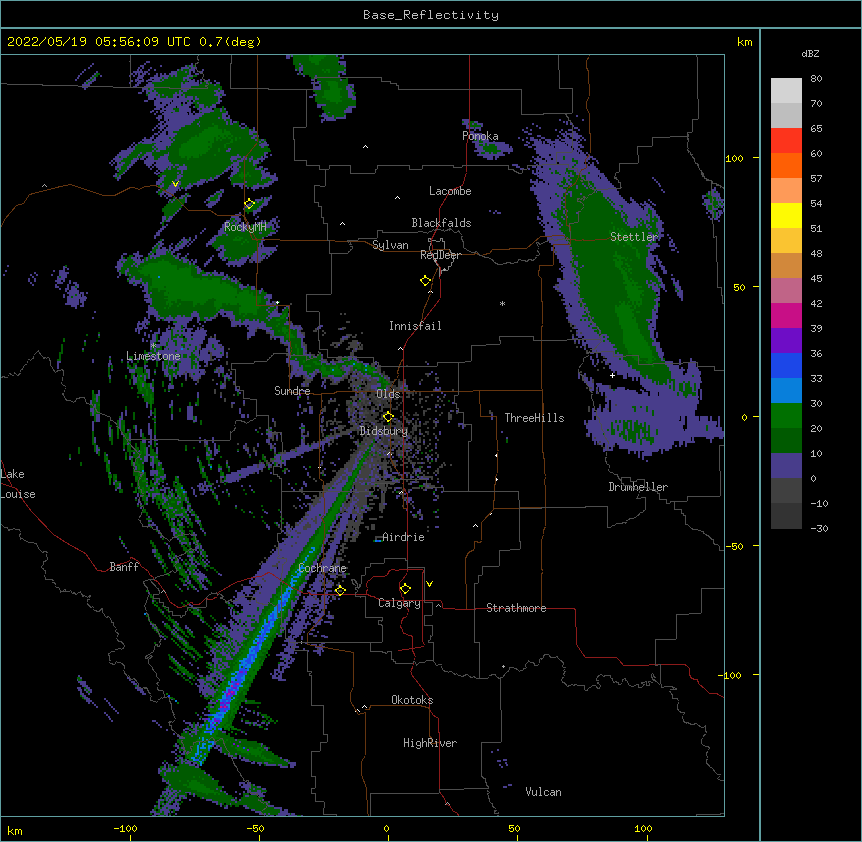Click the Base_Reflectivity title text
Screen dimensions: 862x842
tap(431, 15)
